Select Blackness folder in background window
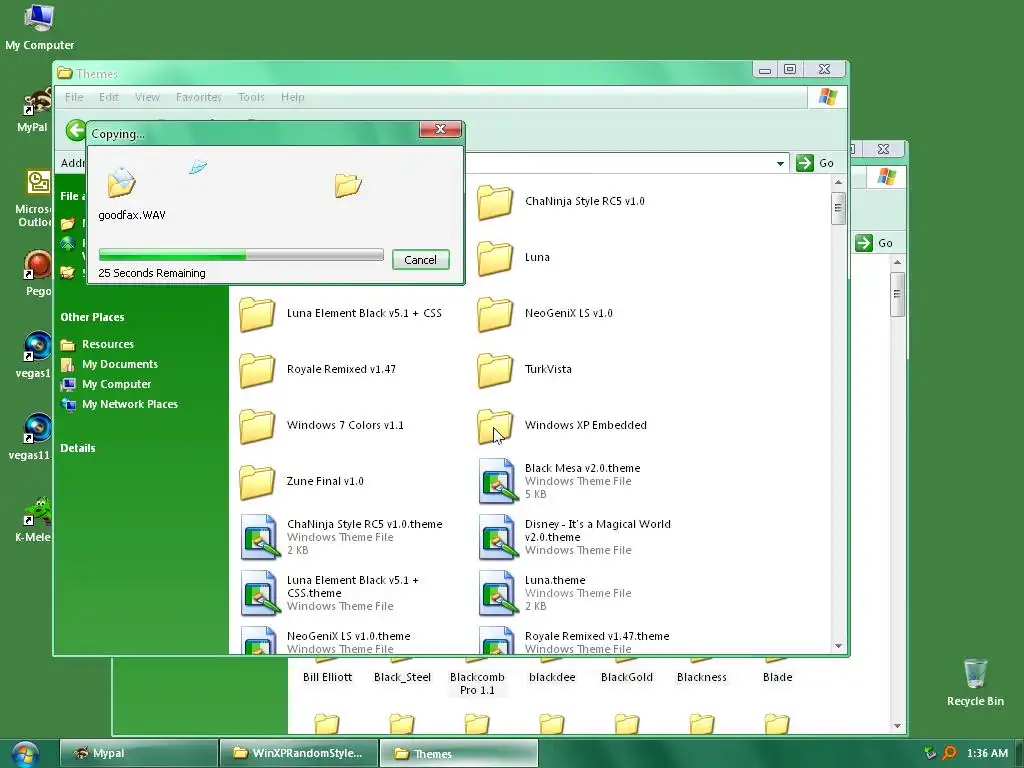This screenshot has width=1024, height=768. tap(702, 673)
